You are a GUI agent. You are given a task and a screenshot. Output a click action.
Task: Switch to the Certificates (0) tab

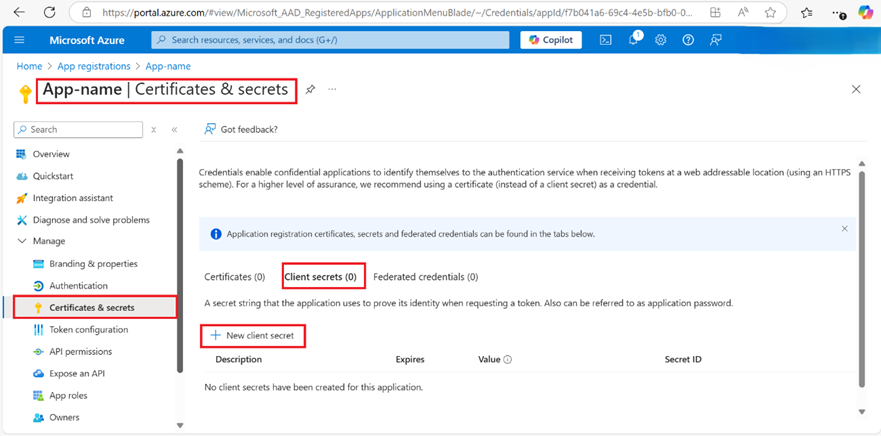[x=234, y=276]
